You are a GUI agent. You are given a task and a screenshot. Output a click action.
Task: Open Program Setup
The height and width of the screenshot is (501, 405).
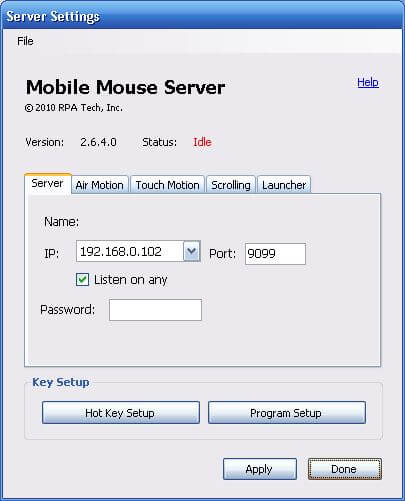click(x=287, y=413)
